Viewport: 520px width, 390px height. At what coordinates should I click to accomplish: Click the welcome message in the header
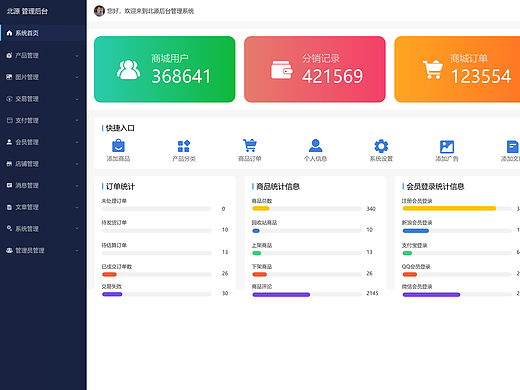pyautogui.click(x=150, y=11)
